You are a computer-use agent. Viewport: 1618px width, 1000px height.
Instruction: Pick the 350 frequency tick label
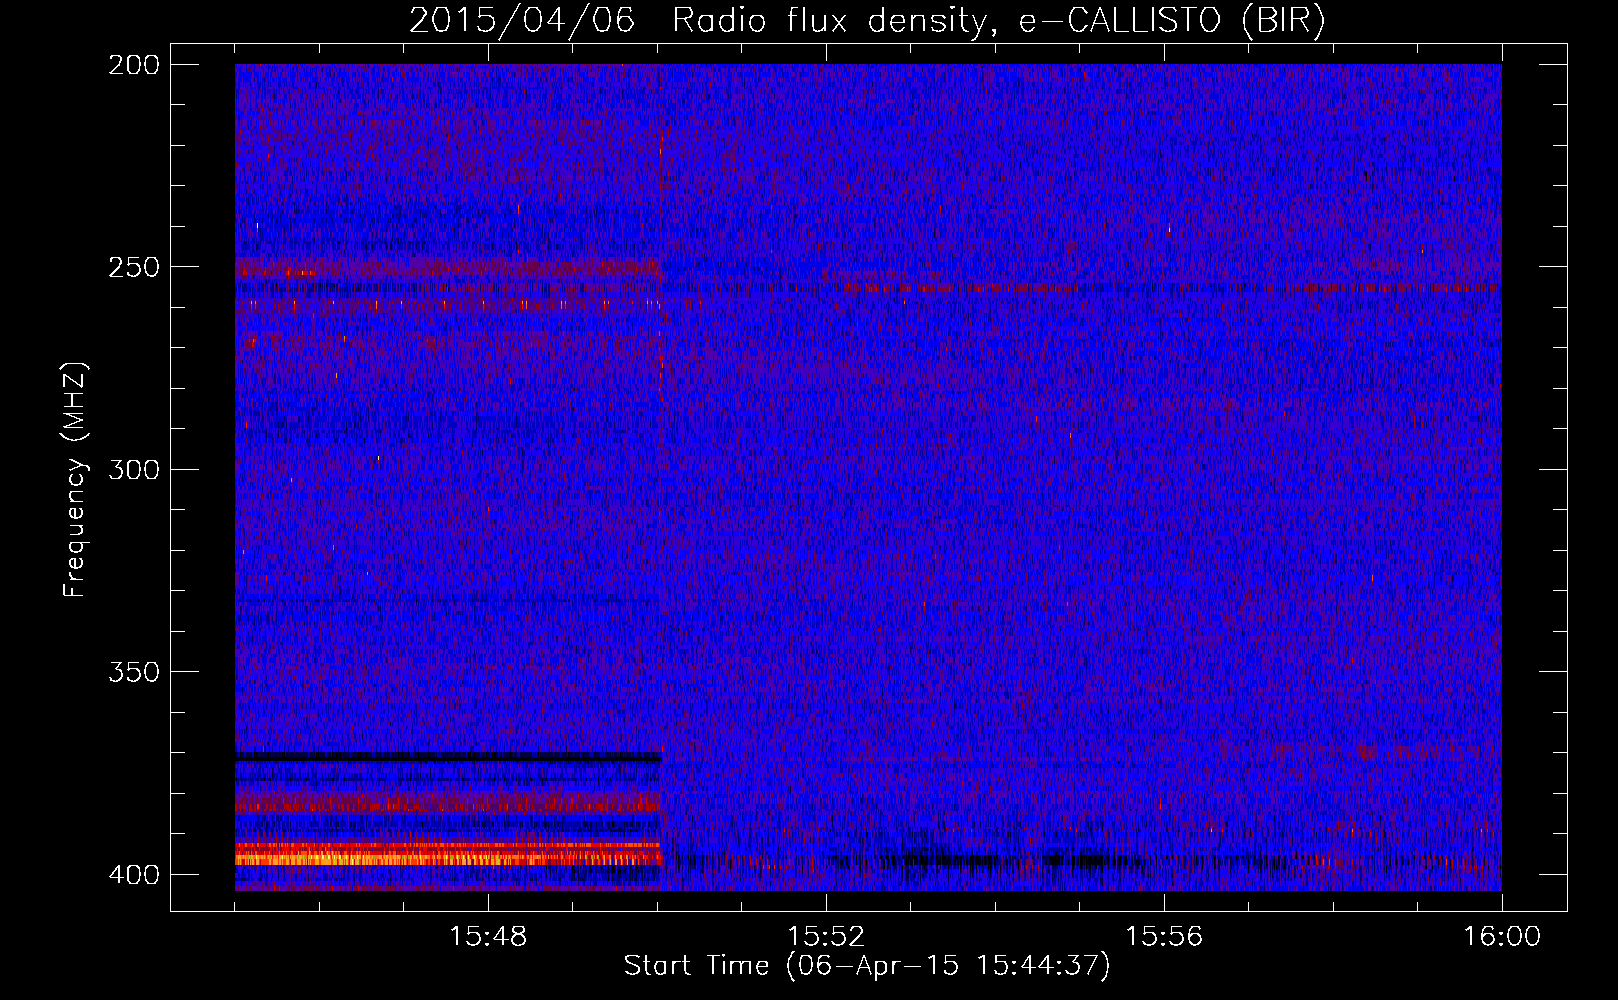coord(134,672)
